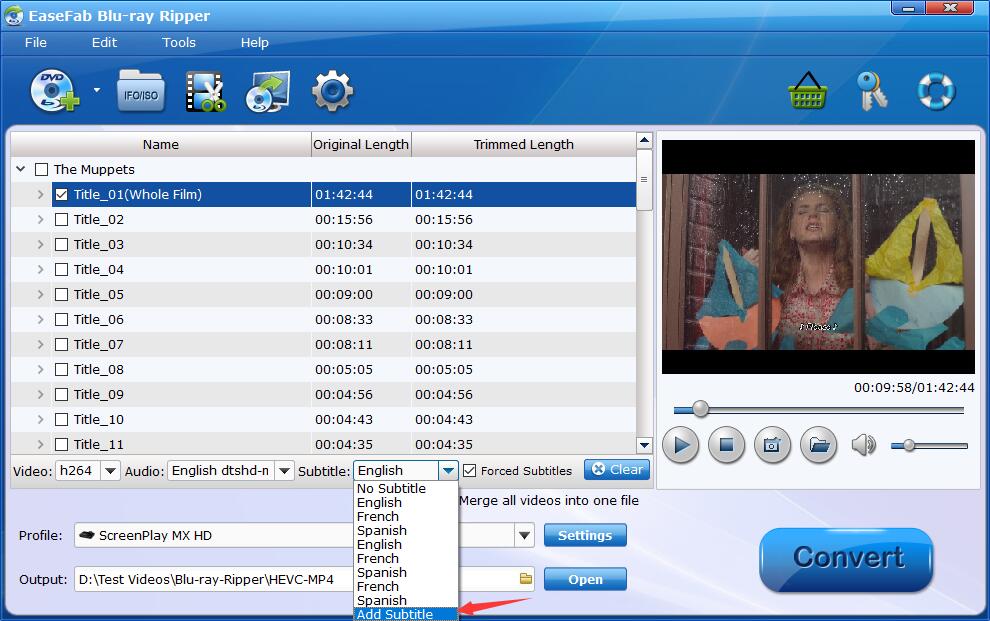The height and width of the screenshot is (621, 990).
Task: Open the Tools menu
Action: pyautogui.click(x=179, y=42)
